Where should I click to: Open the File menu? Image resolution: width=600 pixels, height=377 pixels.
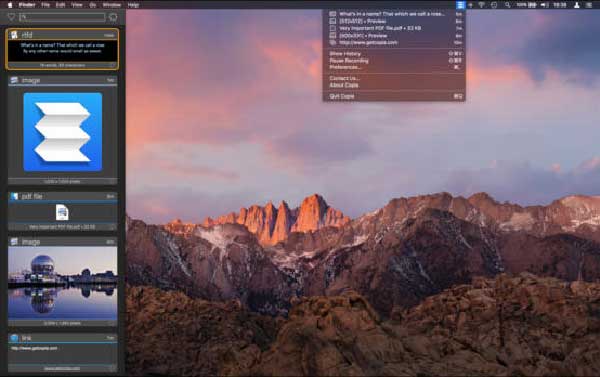[x=46, y=5]
